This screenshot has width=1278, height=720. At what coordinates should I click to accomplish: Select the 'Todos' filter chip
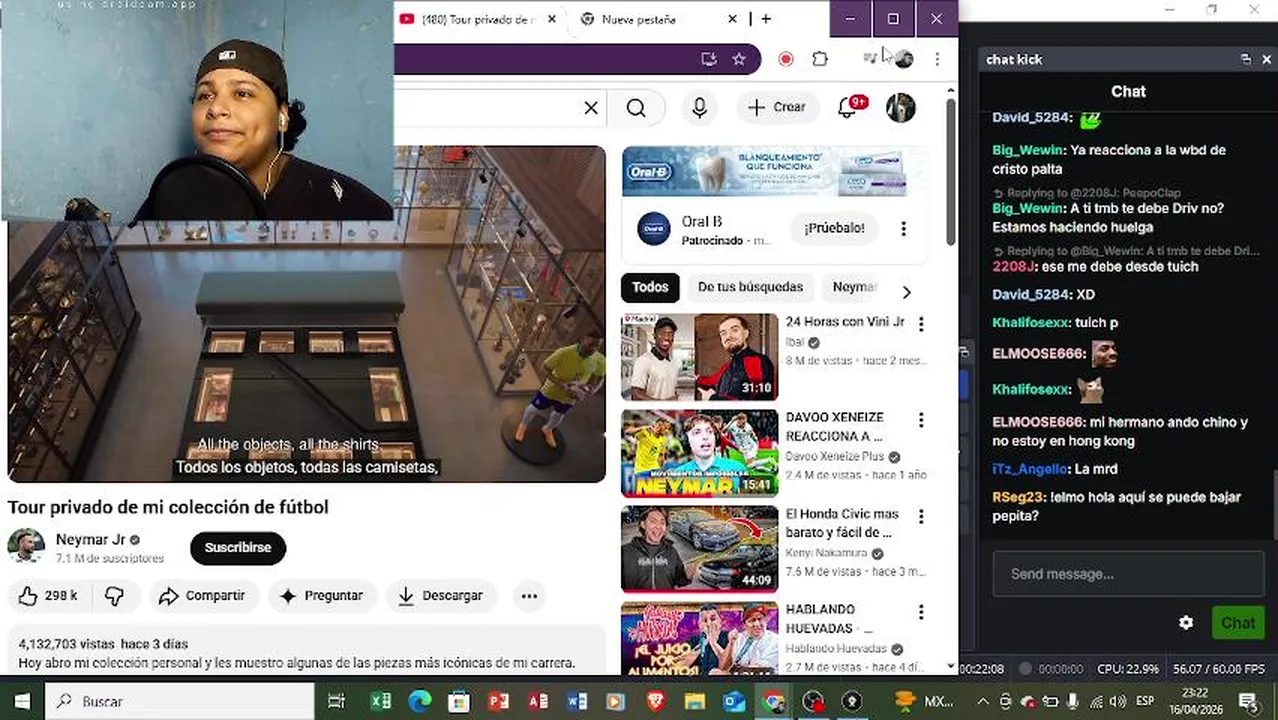click(650, 287)
